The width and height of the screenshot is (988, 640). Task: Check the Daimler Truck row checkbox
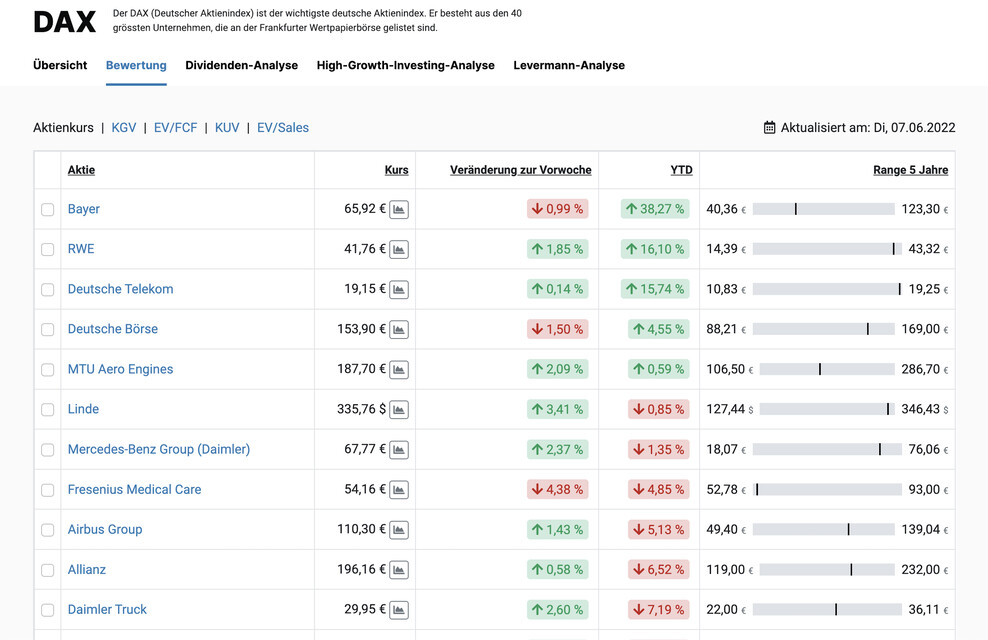point(48,610)
